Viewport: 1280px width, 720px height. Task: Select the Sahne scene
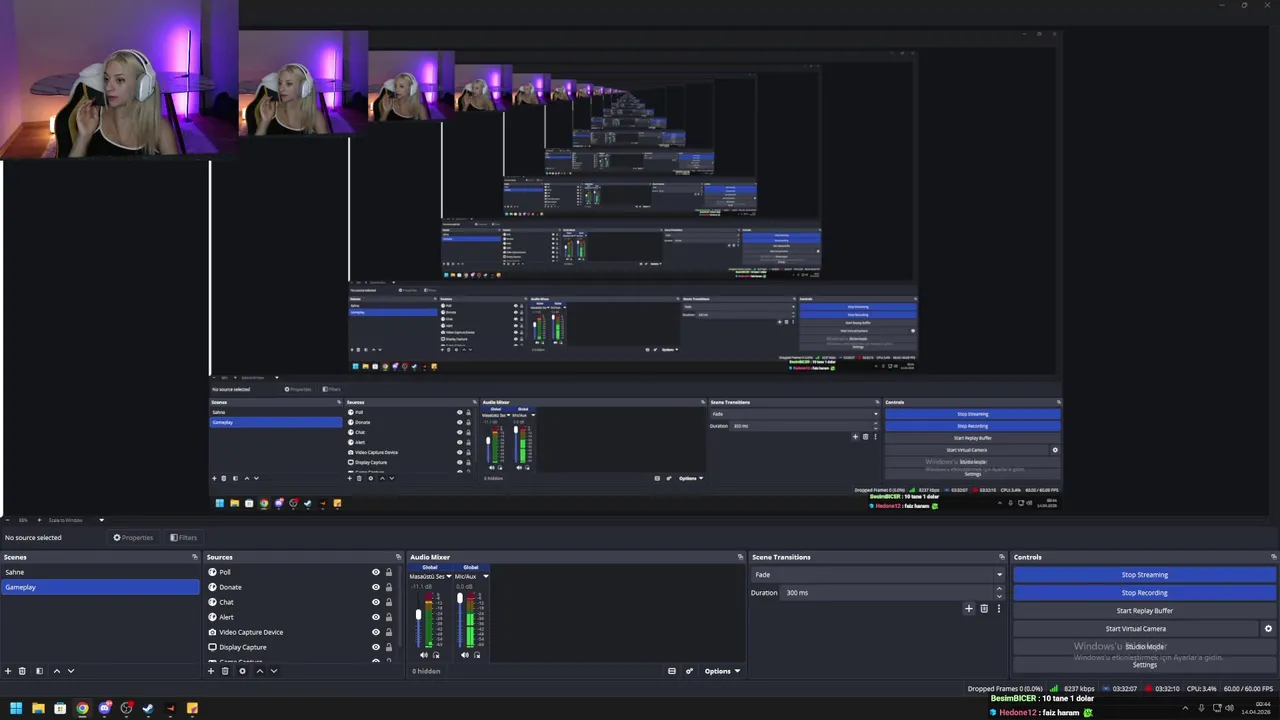(x=100, y=572)
